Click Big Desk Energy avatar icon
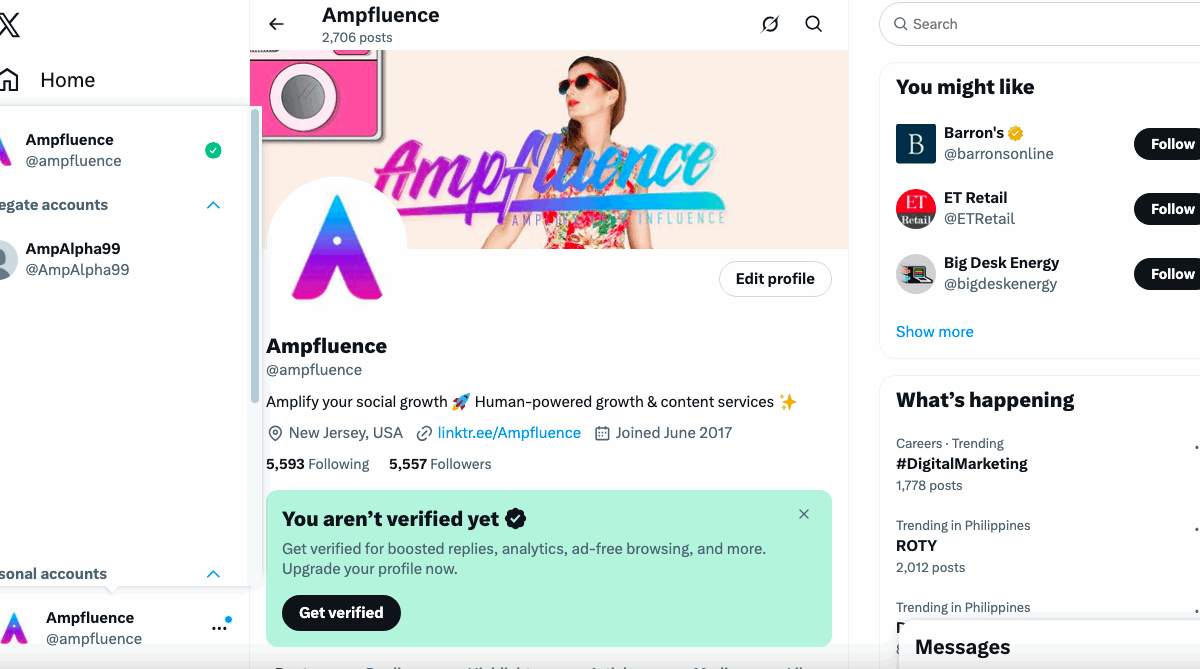1200x669 pixels. pos(915,274)
